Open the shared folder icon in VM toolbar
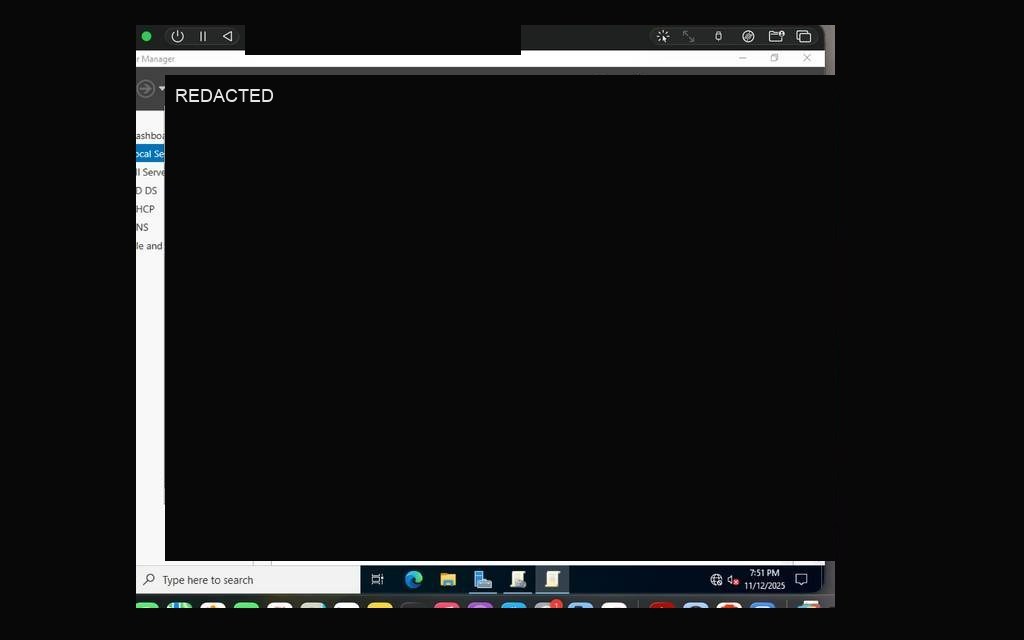Screen dimensions: 1024x640 (x=776, y=37)
